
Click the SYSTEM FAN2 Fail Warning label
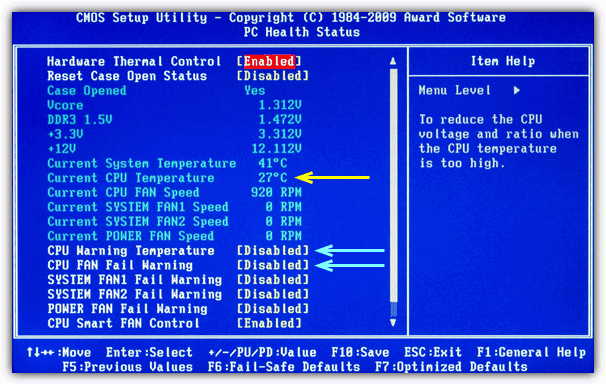(134, 294)
